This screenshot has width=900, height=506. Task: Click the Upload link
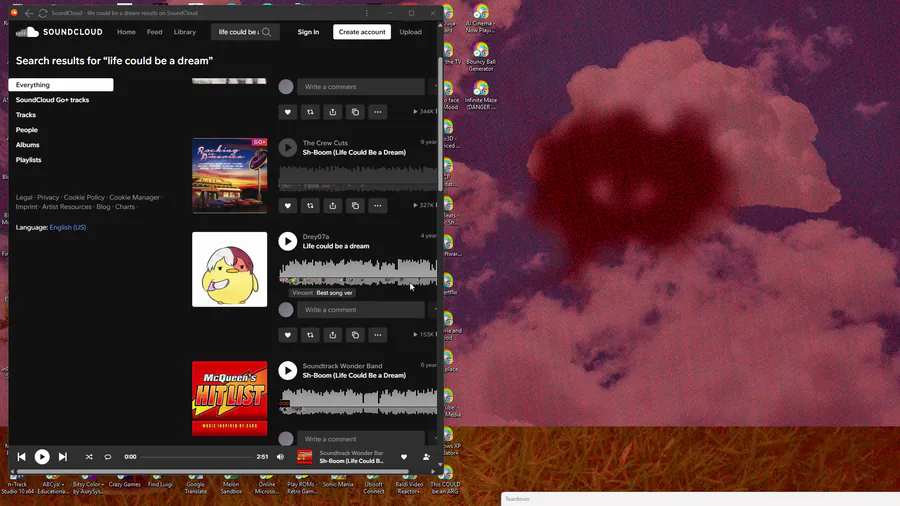410,32
